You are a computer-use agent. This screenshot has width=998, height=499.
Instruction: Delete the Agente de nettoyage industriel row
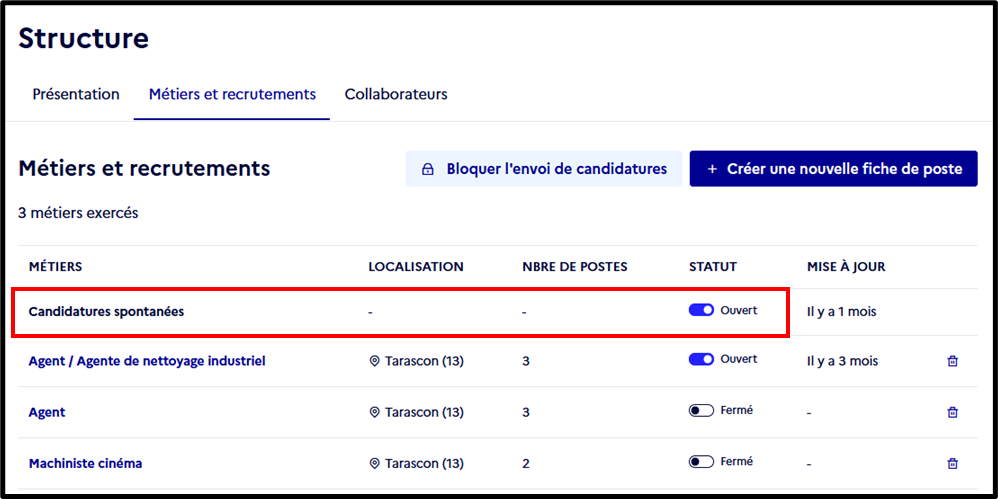pyautogui.click(x=952, y=362)
